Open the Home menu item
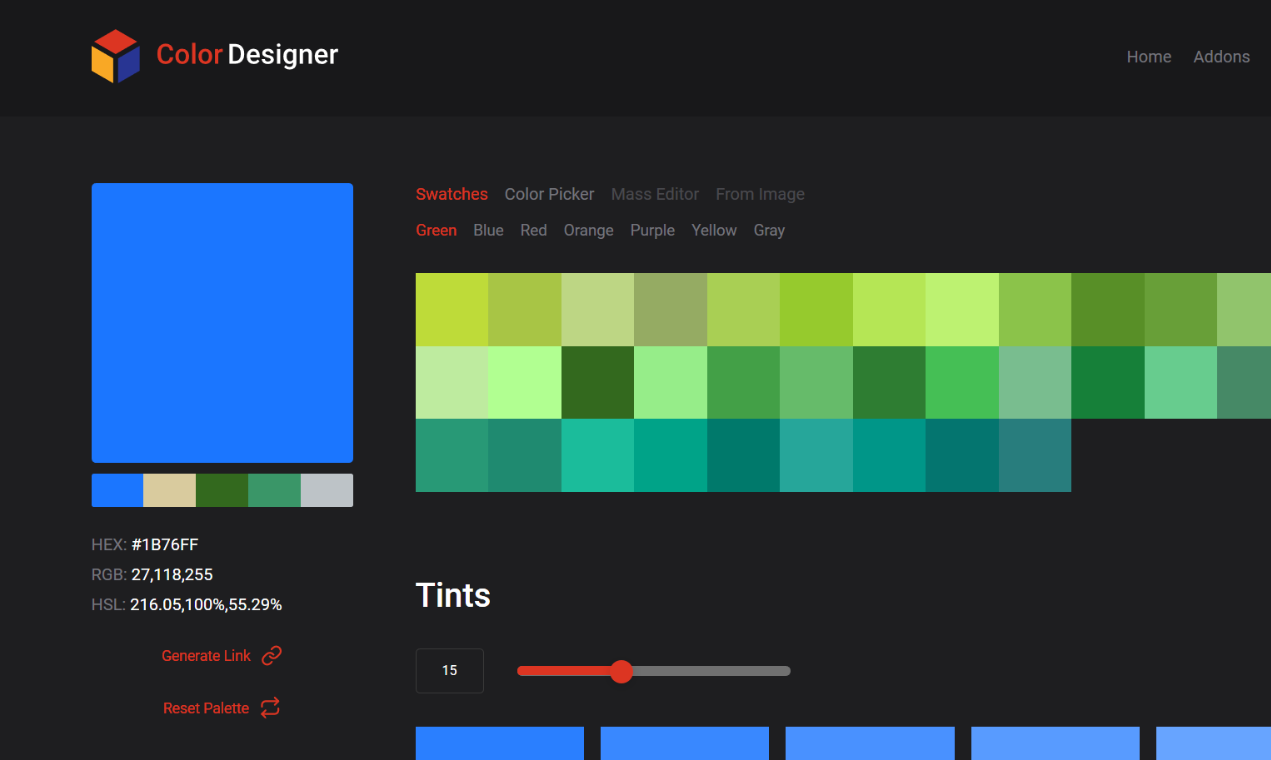1271x760 pixels. point(1148,57)
